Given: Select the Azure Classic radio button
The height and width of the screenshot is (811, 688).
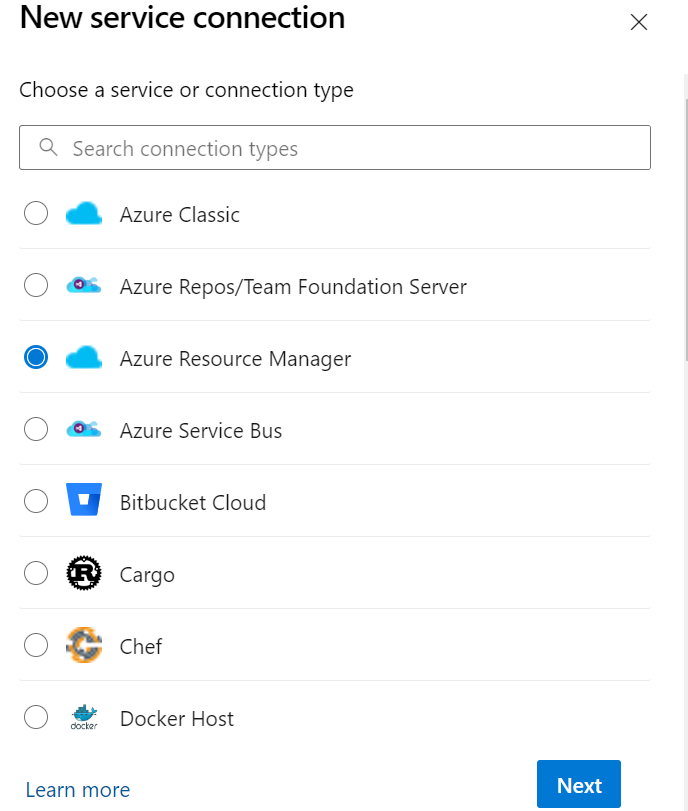Looking at the screenshot, I should pyautogui.click(x=36, y=213).
